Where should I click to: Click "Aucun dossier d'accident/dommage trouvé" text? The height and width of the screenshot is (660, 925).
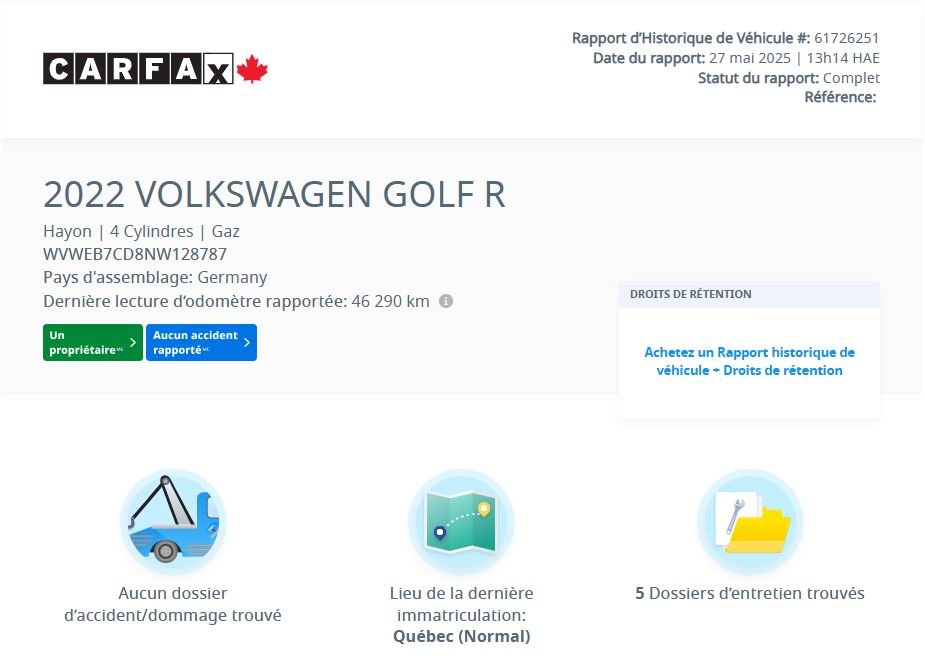173,604
